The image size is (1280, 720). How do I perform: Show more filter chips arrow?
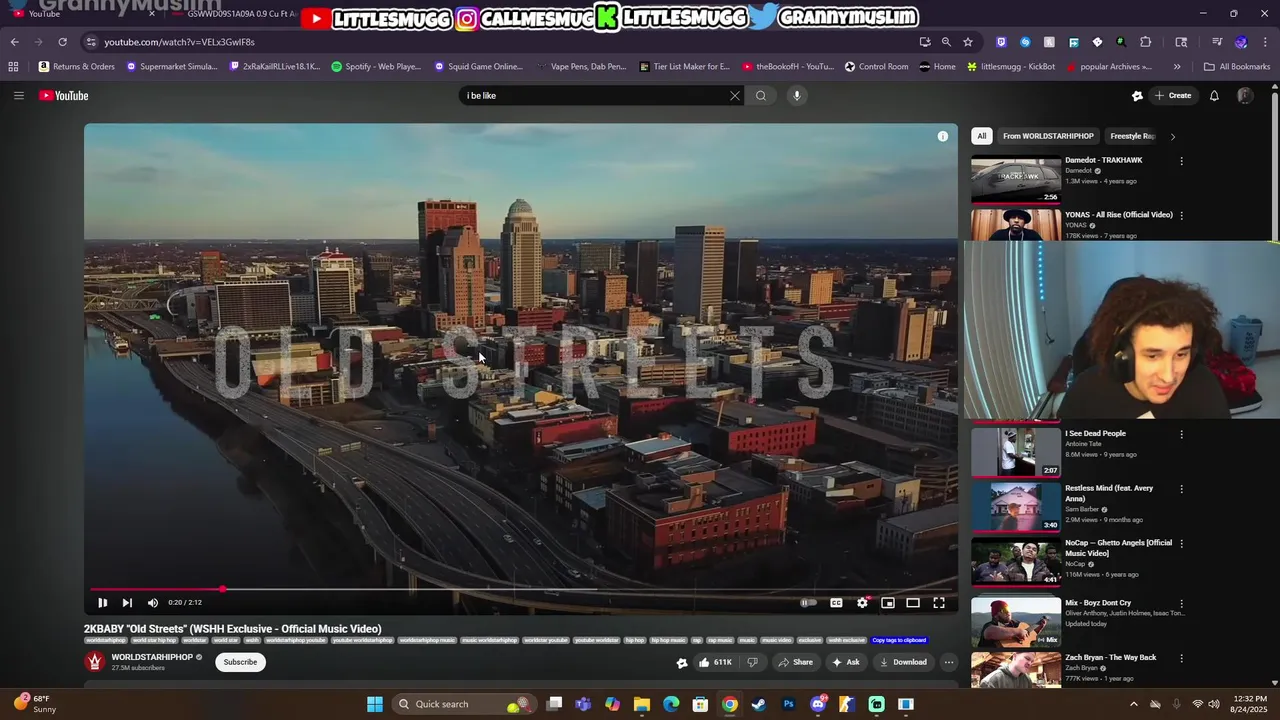coord(1172,136)
